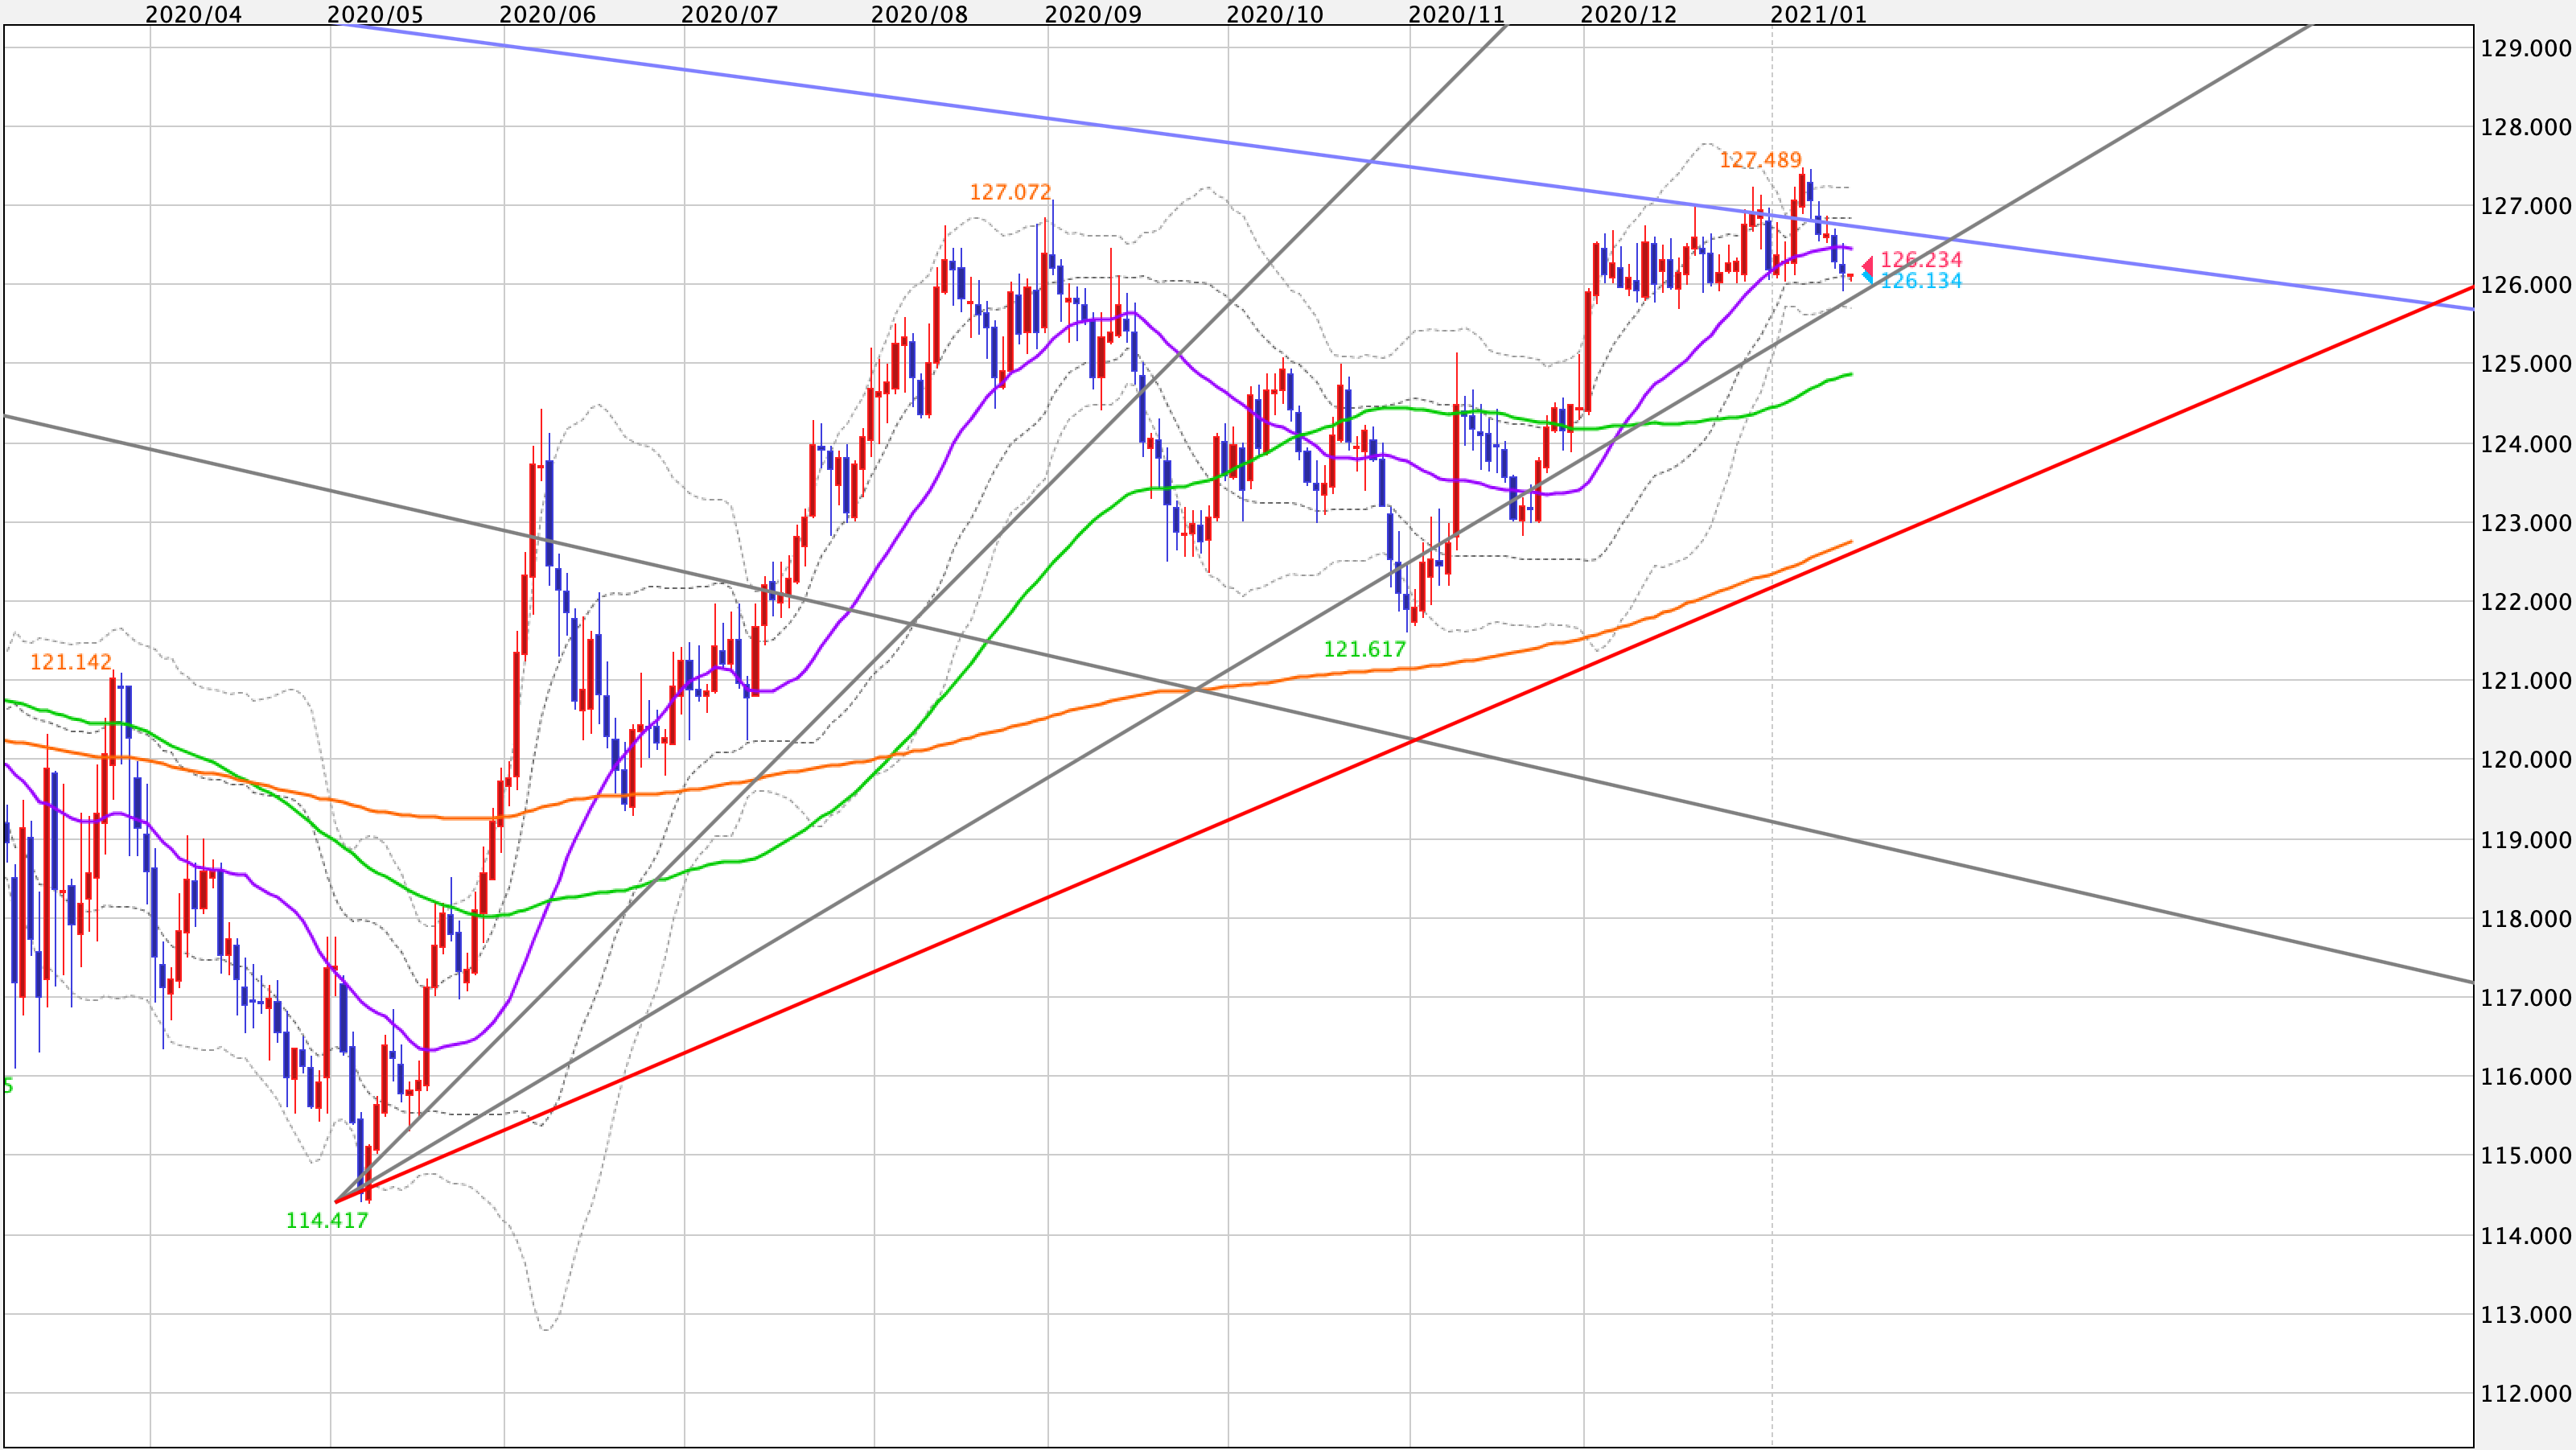The height and width of the screenshot is (1450, 2576).
Task: Click the 124.000 price axis label
Action: point(2526,444)
